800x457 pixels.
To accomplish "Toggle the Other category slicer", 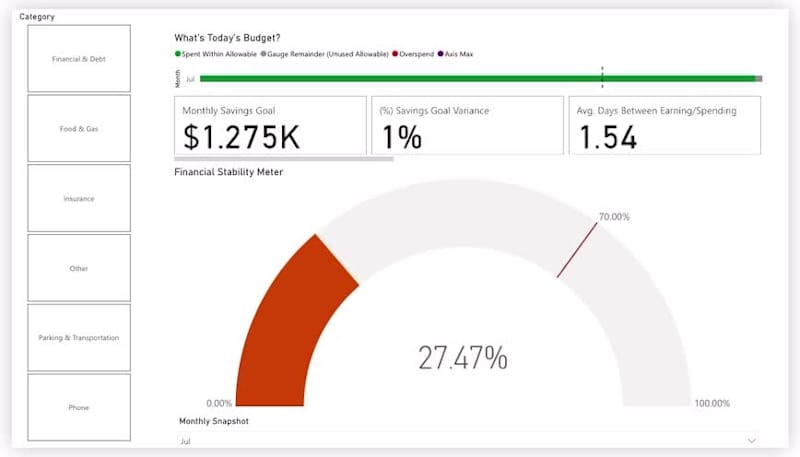I will click(79, 268).
